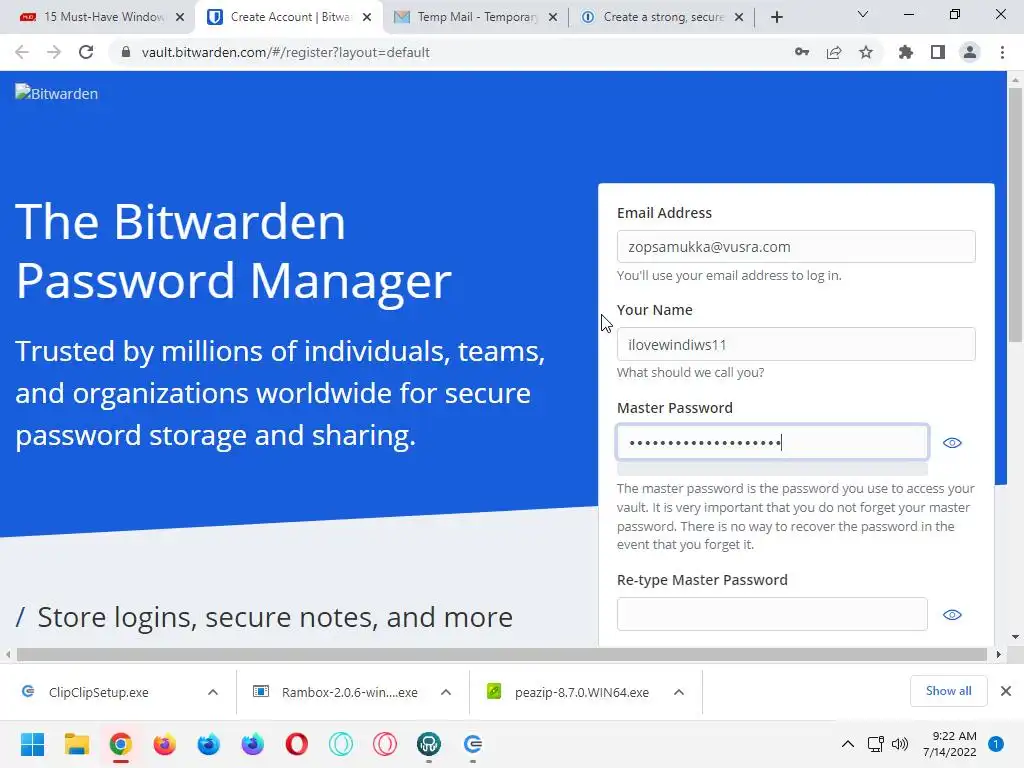Click Show all downloads button
This screenshot has width=1024, height=768.
(949, 691)
